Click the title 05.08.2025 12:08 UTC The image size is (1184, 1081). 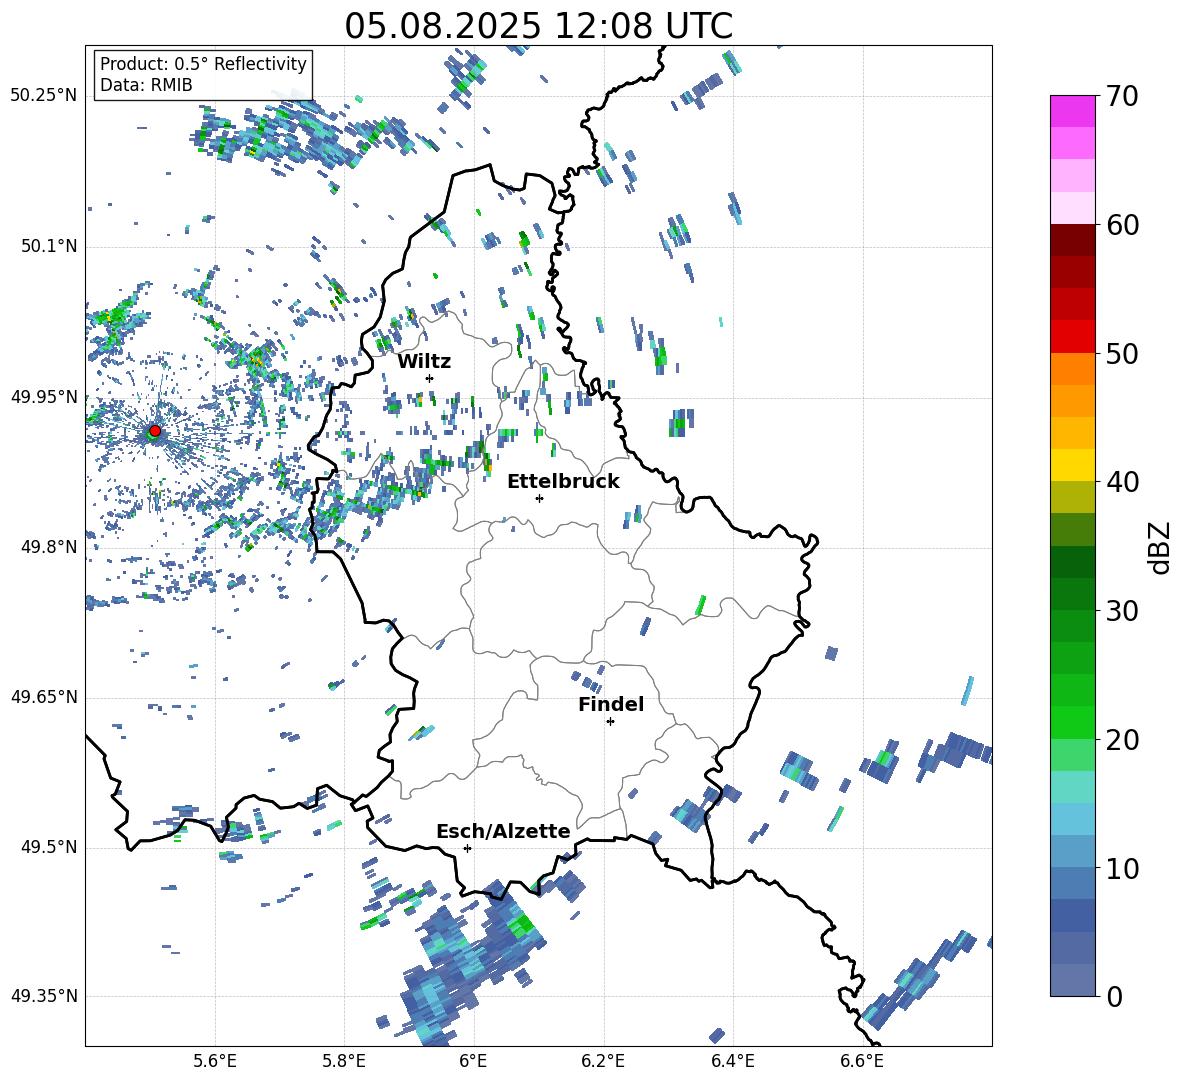coord(538,26)
